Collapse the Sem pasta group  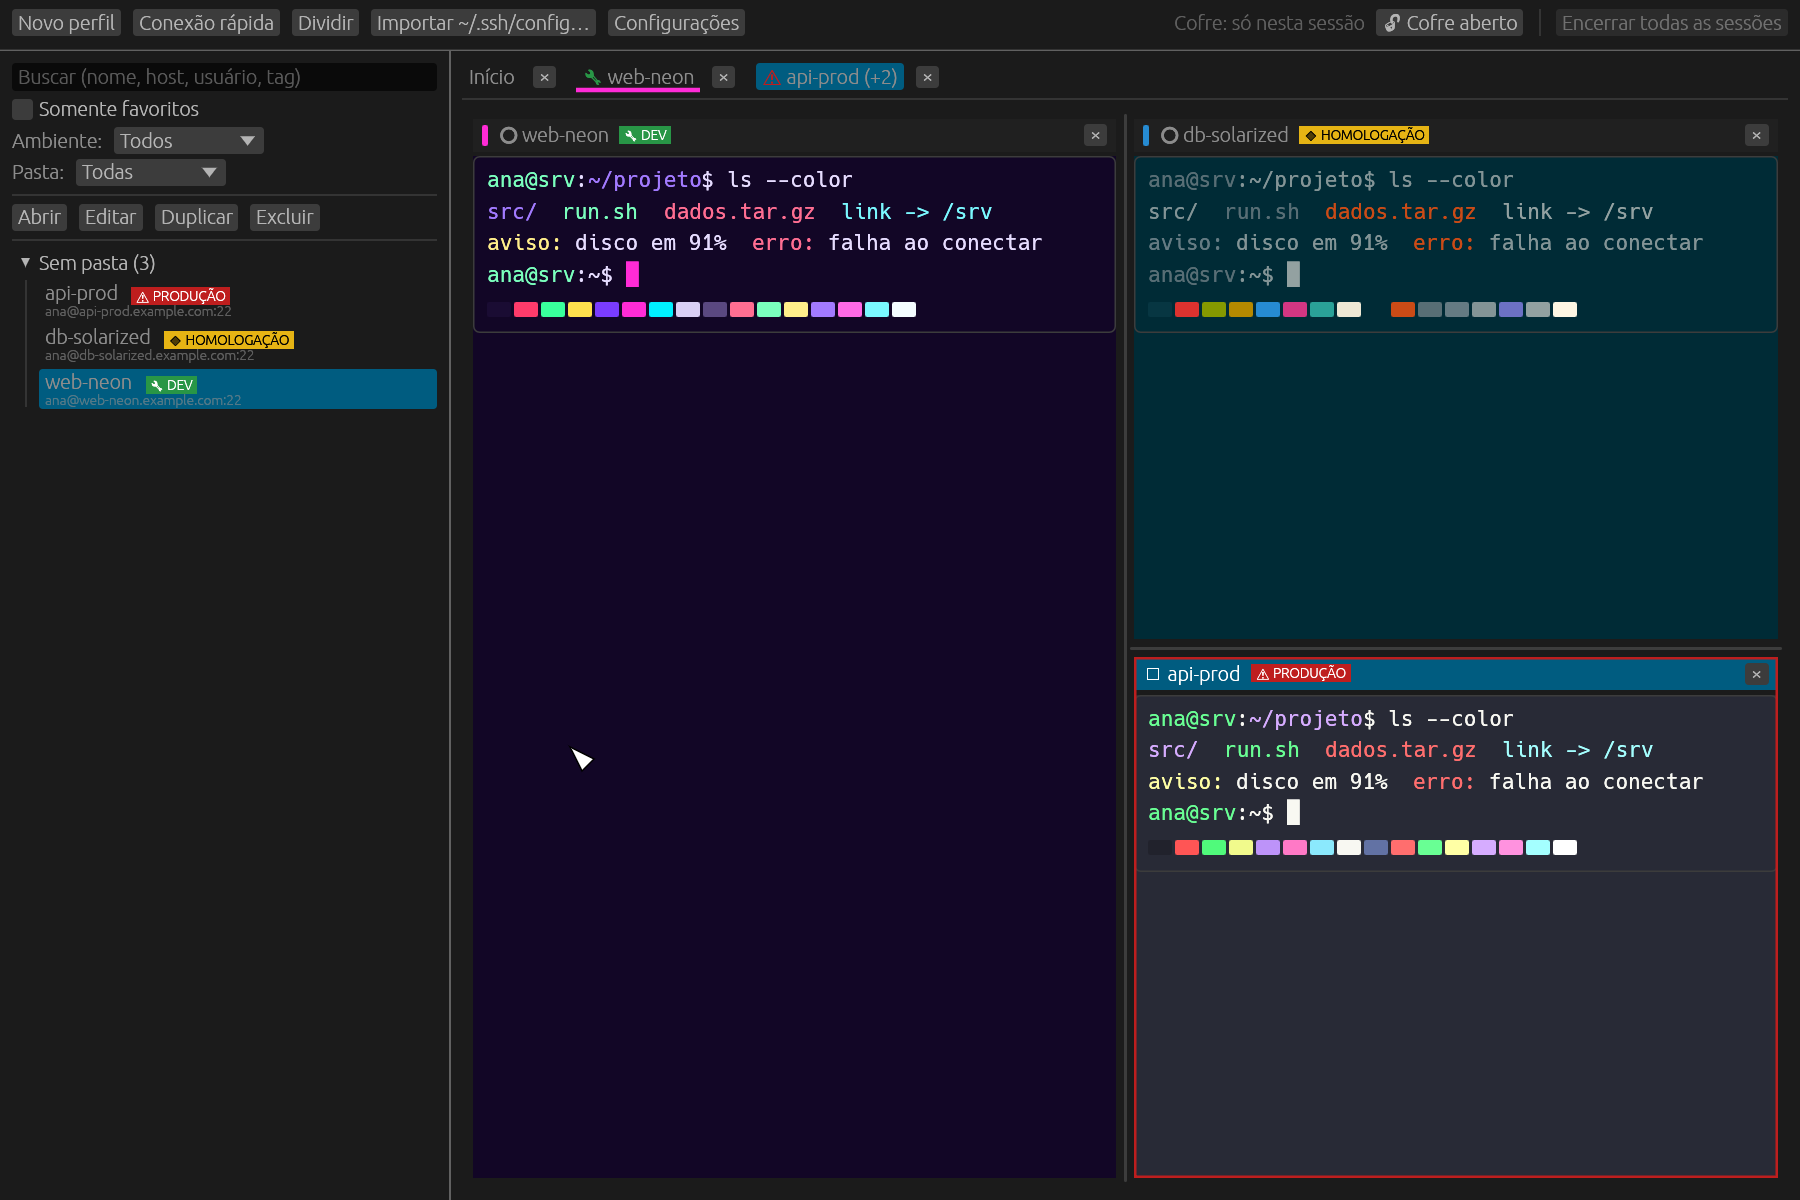click(x=25, y=263)
